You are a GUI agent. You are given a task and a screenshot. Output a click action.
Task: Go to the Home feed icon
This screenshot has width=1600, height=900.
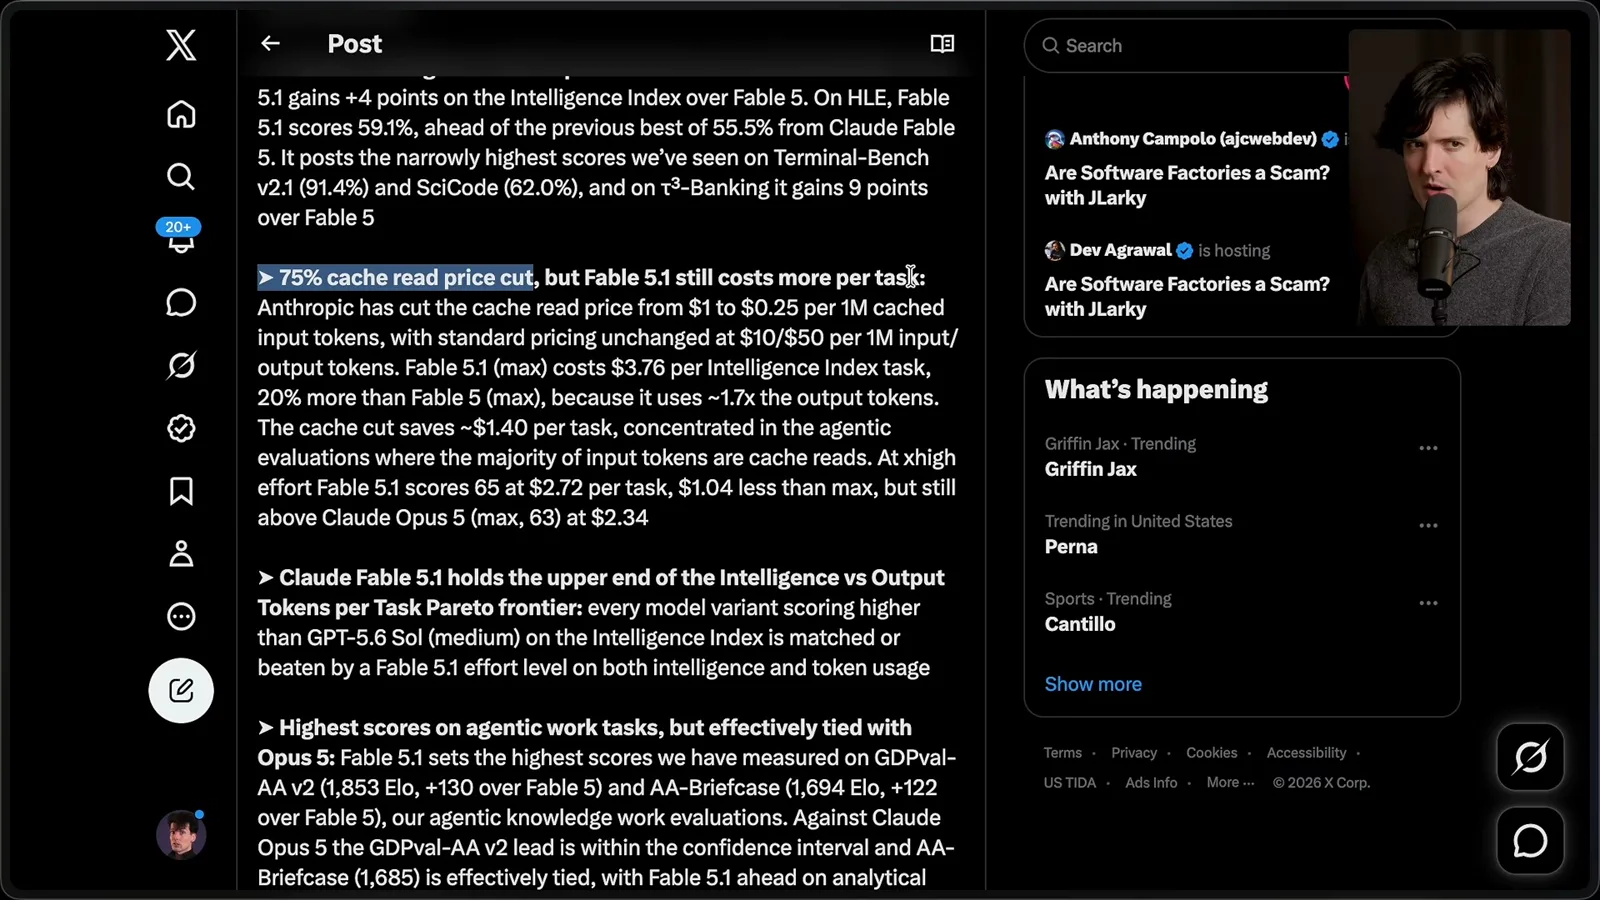tap(181, 114)
